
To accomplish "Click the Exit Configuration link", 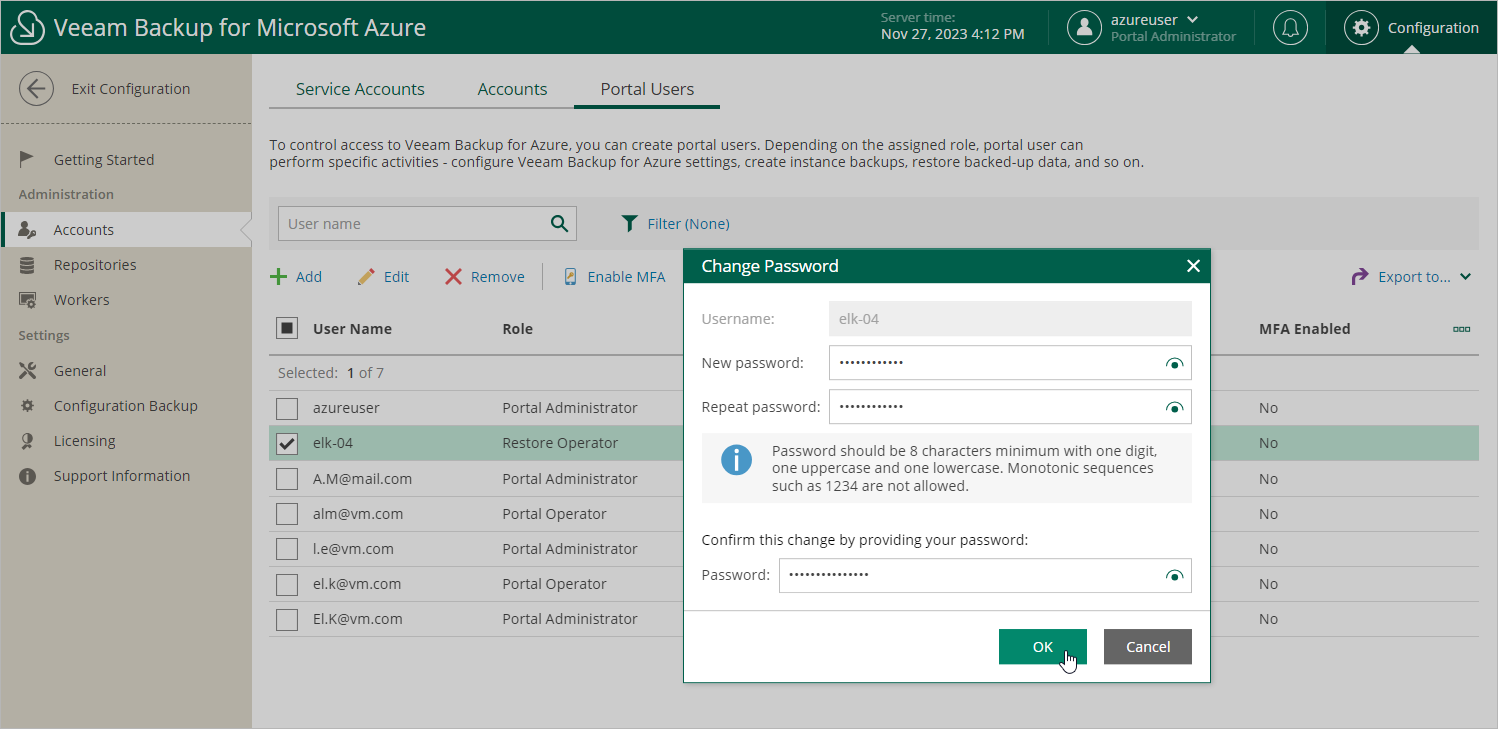I will [x=131, y=89].
